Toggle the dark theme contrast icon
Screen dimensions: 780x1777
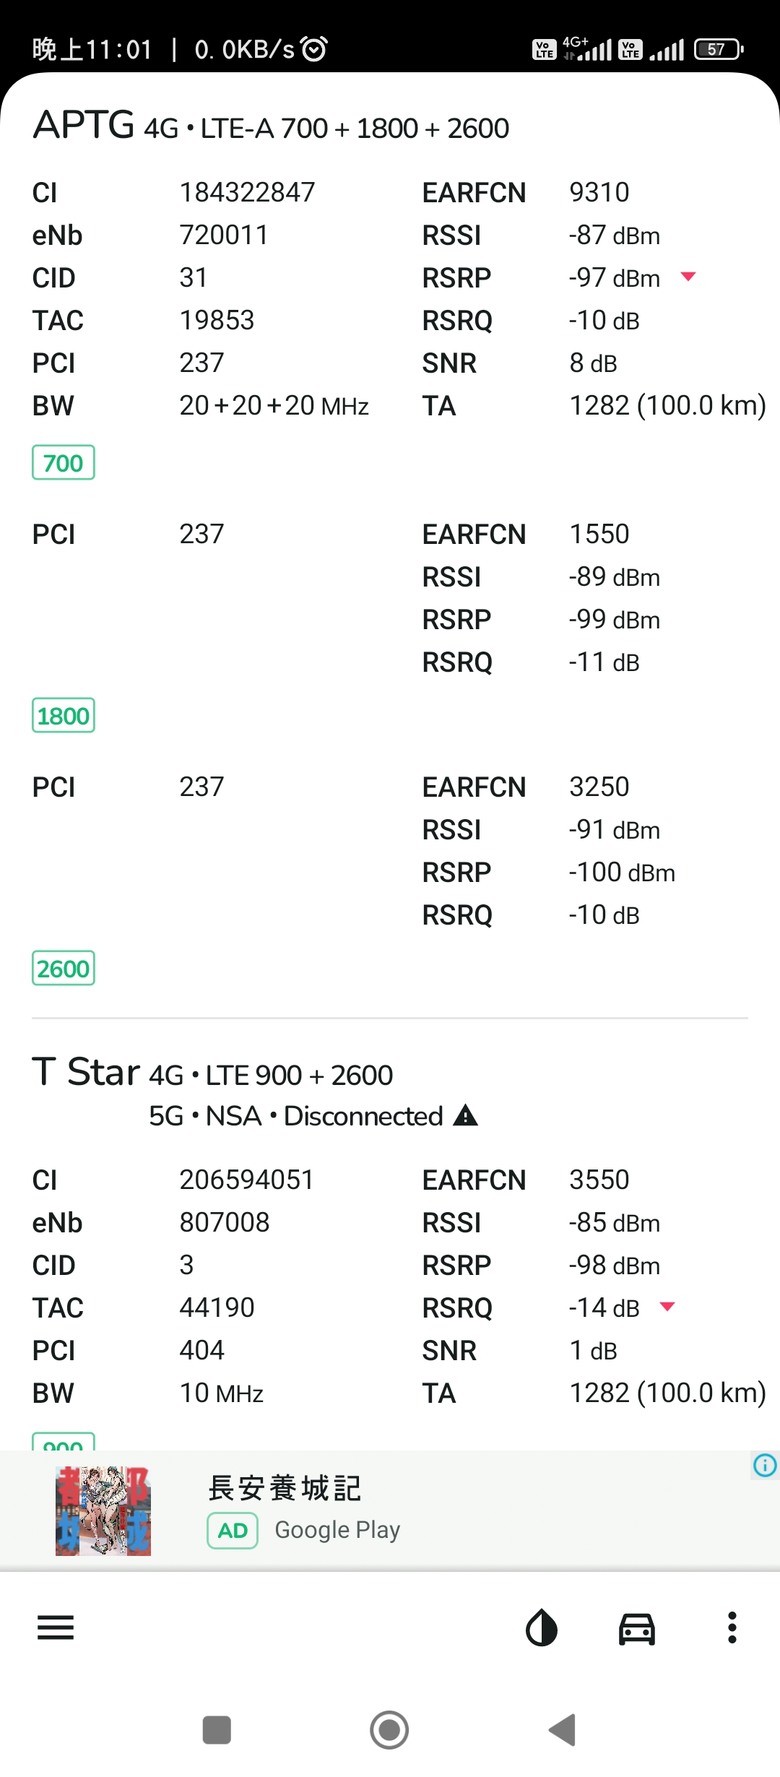(x=541, y=1628)
